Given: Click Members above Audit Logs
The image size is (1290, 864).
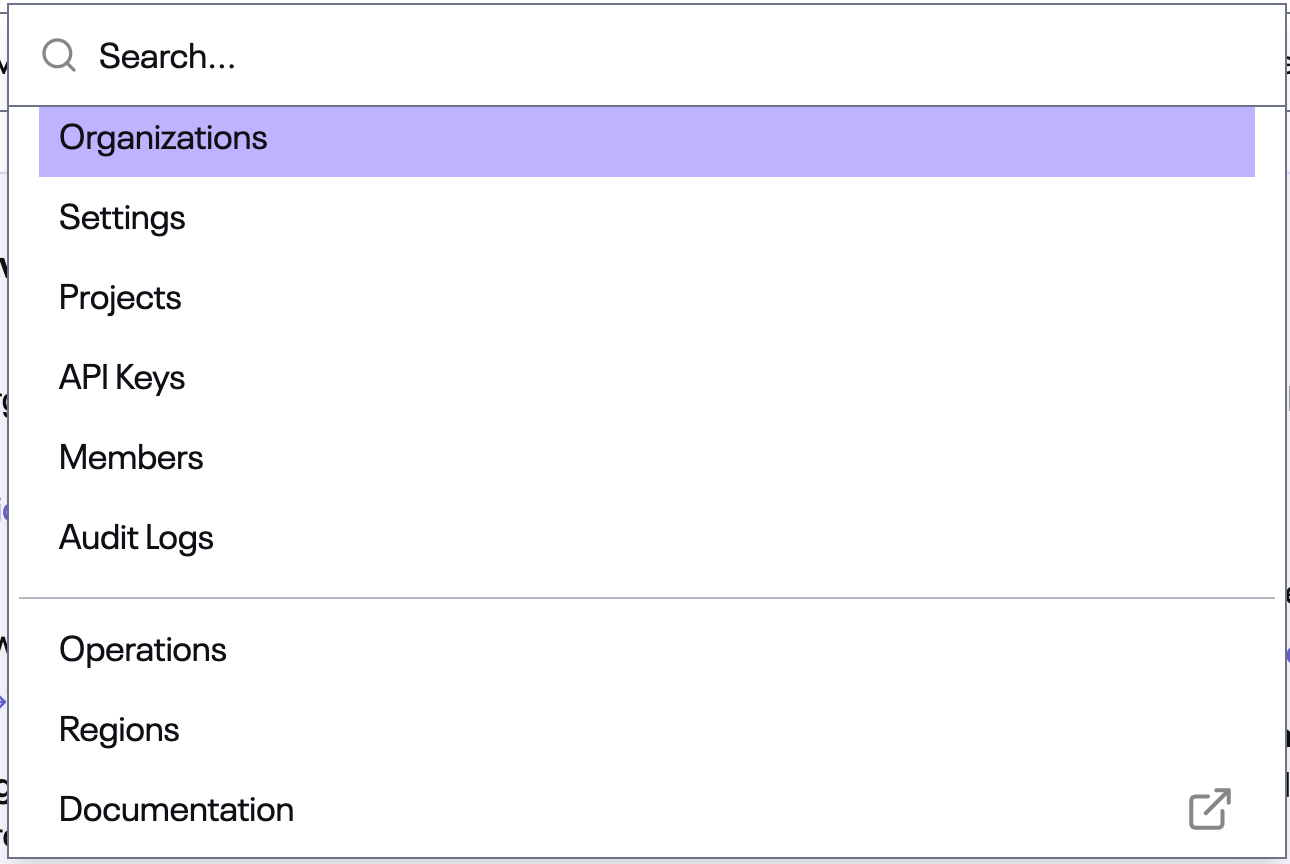Looking at the screenshot, I should (x=132, y=458).
